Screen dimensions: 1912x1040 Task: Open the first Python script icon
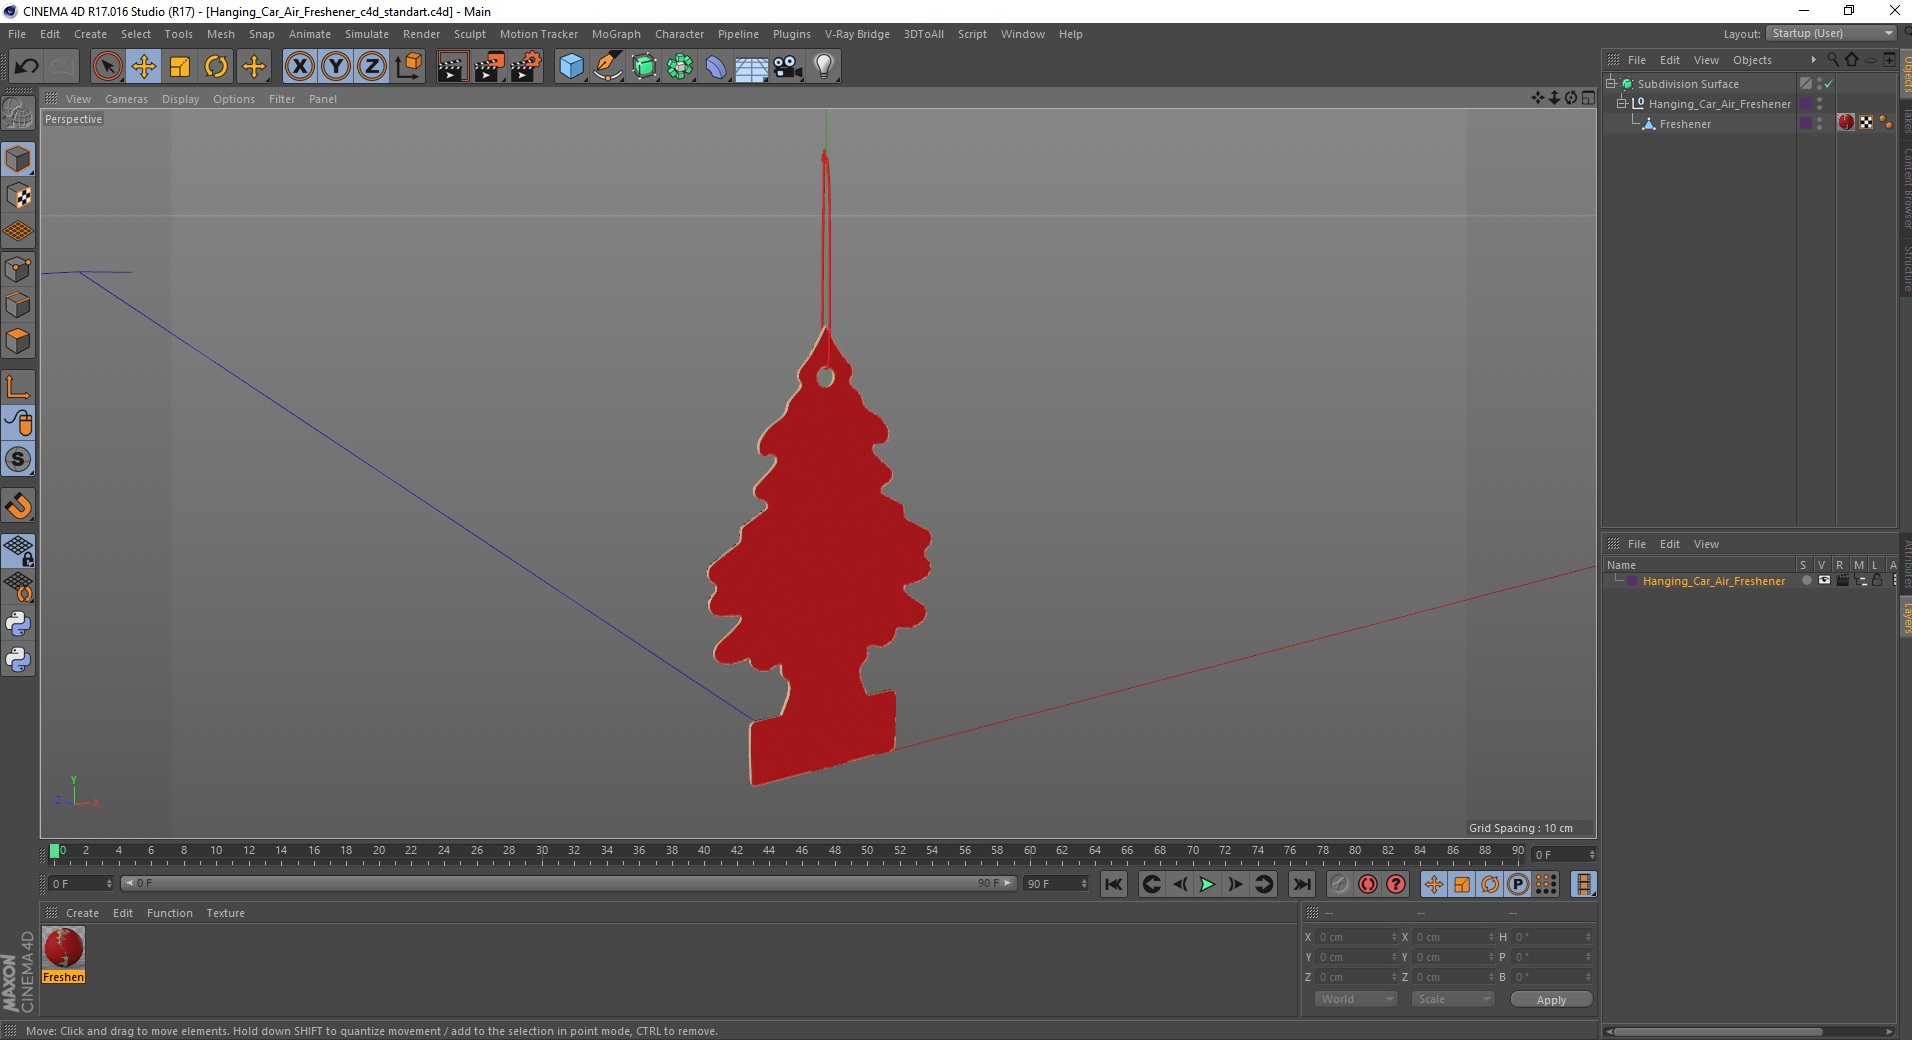pos(18,624)
